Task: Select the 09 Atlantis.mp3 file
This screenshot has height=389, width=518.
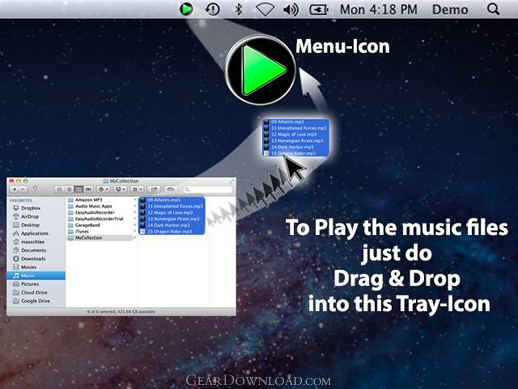Action: [x=171, y=200]
